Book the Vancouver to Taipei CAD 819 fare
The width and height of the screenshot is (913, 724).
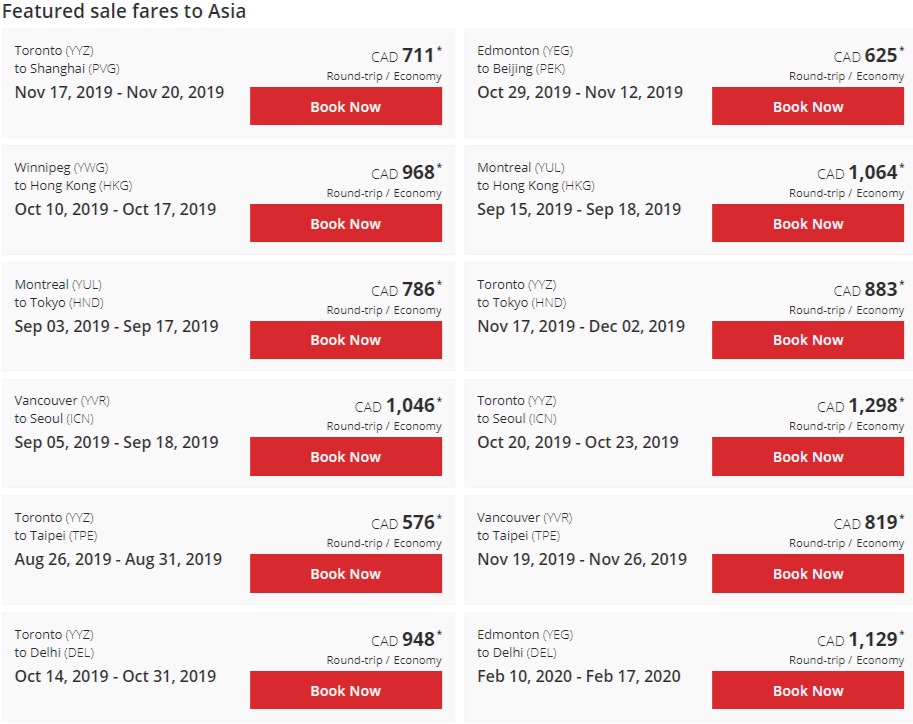coord(808,574)
